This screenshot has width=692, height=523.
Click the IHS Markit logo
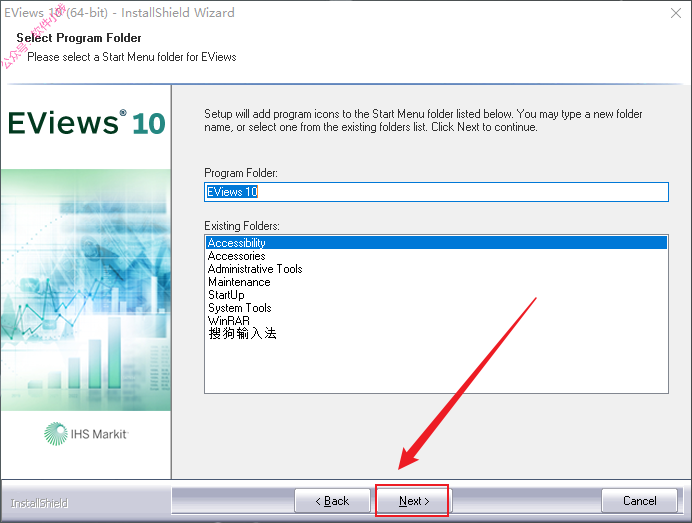tap(86, 434)
